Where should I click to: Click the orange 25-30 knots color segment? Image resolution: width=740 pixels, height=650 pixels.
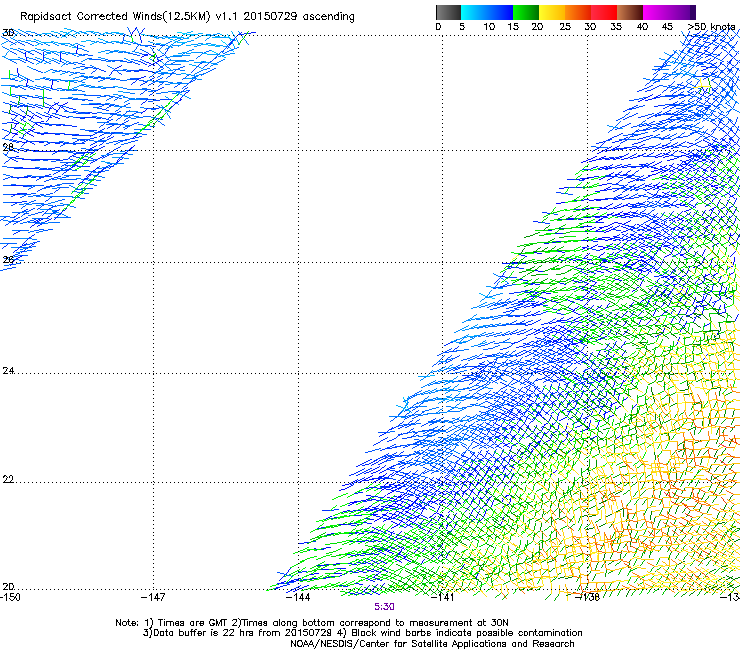pos(578,12)
